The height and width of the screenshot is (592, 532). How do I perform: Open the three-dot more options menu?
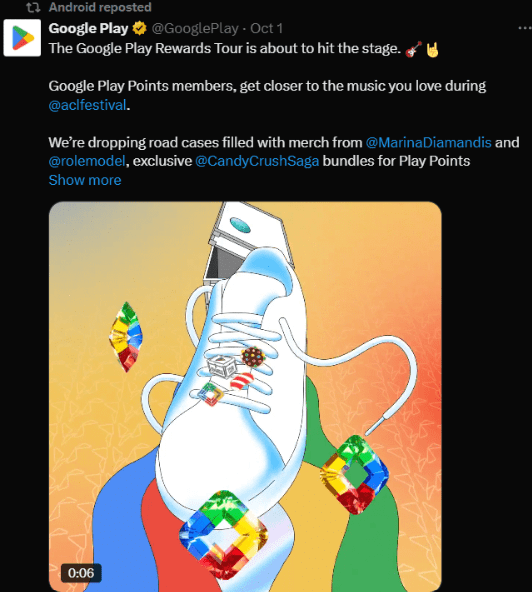click(525, 28)
